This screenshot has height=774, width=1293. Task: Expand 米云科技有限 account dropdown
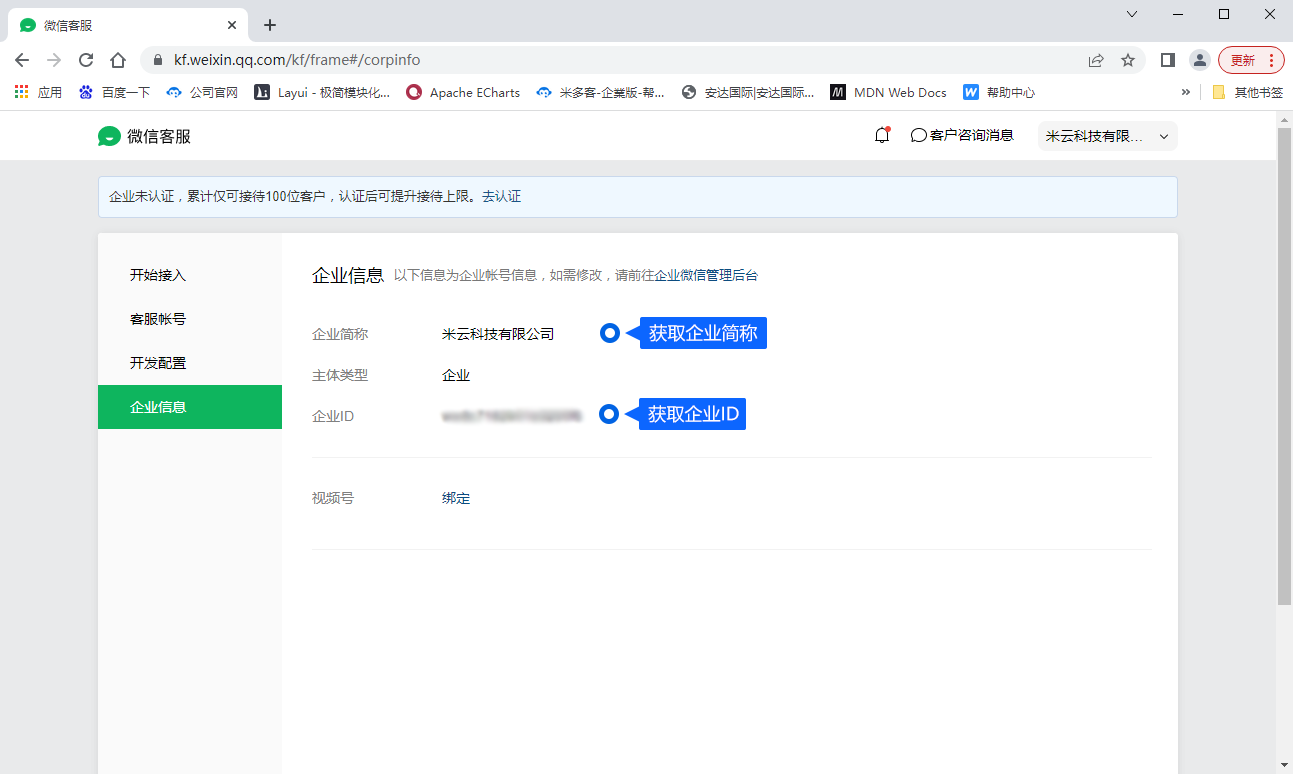tap(1107, 136)
